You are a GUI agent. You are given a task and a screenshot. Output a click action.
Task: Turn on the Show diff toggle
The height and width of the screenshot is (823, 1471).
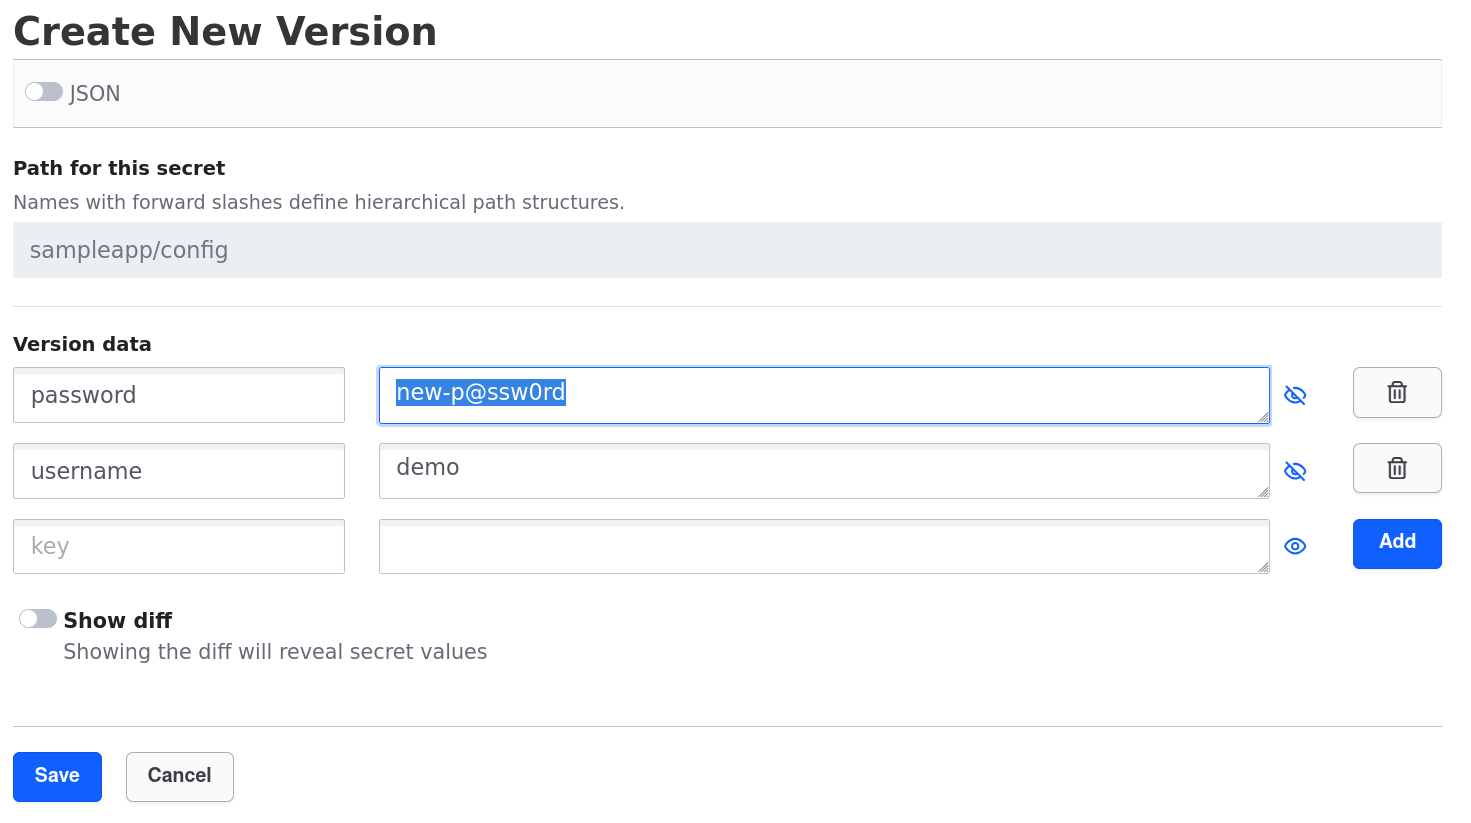(38, 619)
